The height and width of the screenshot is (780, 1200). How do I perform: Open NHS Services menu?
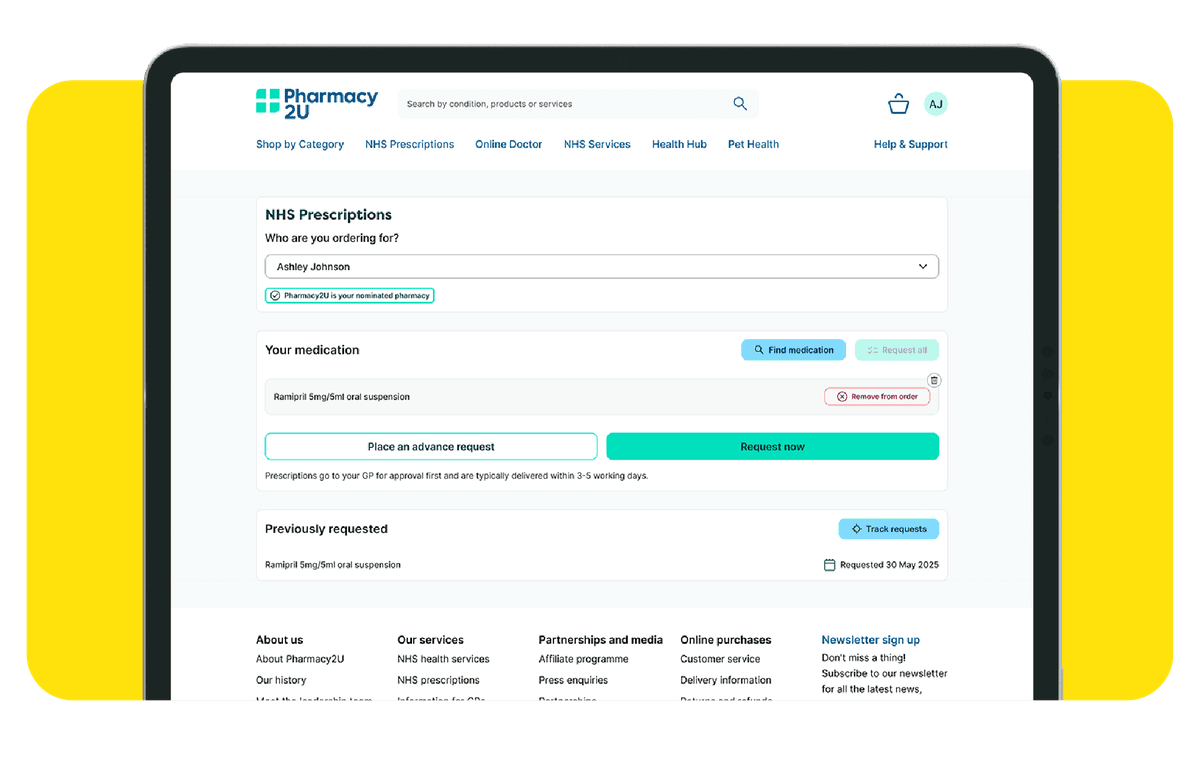[597, 144]
